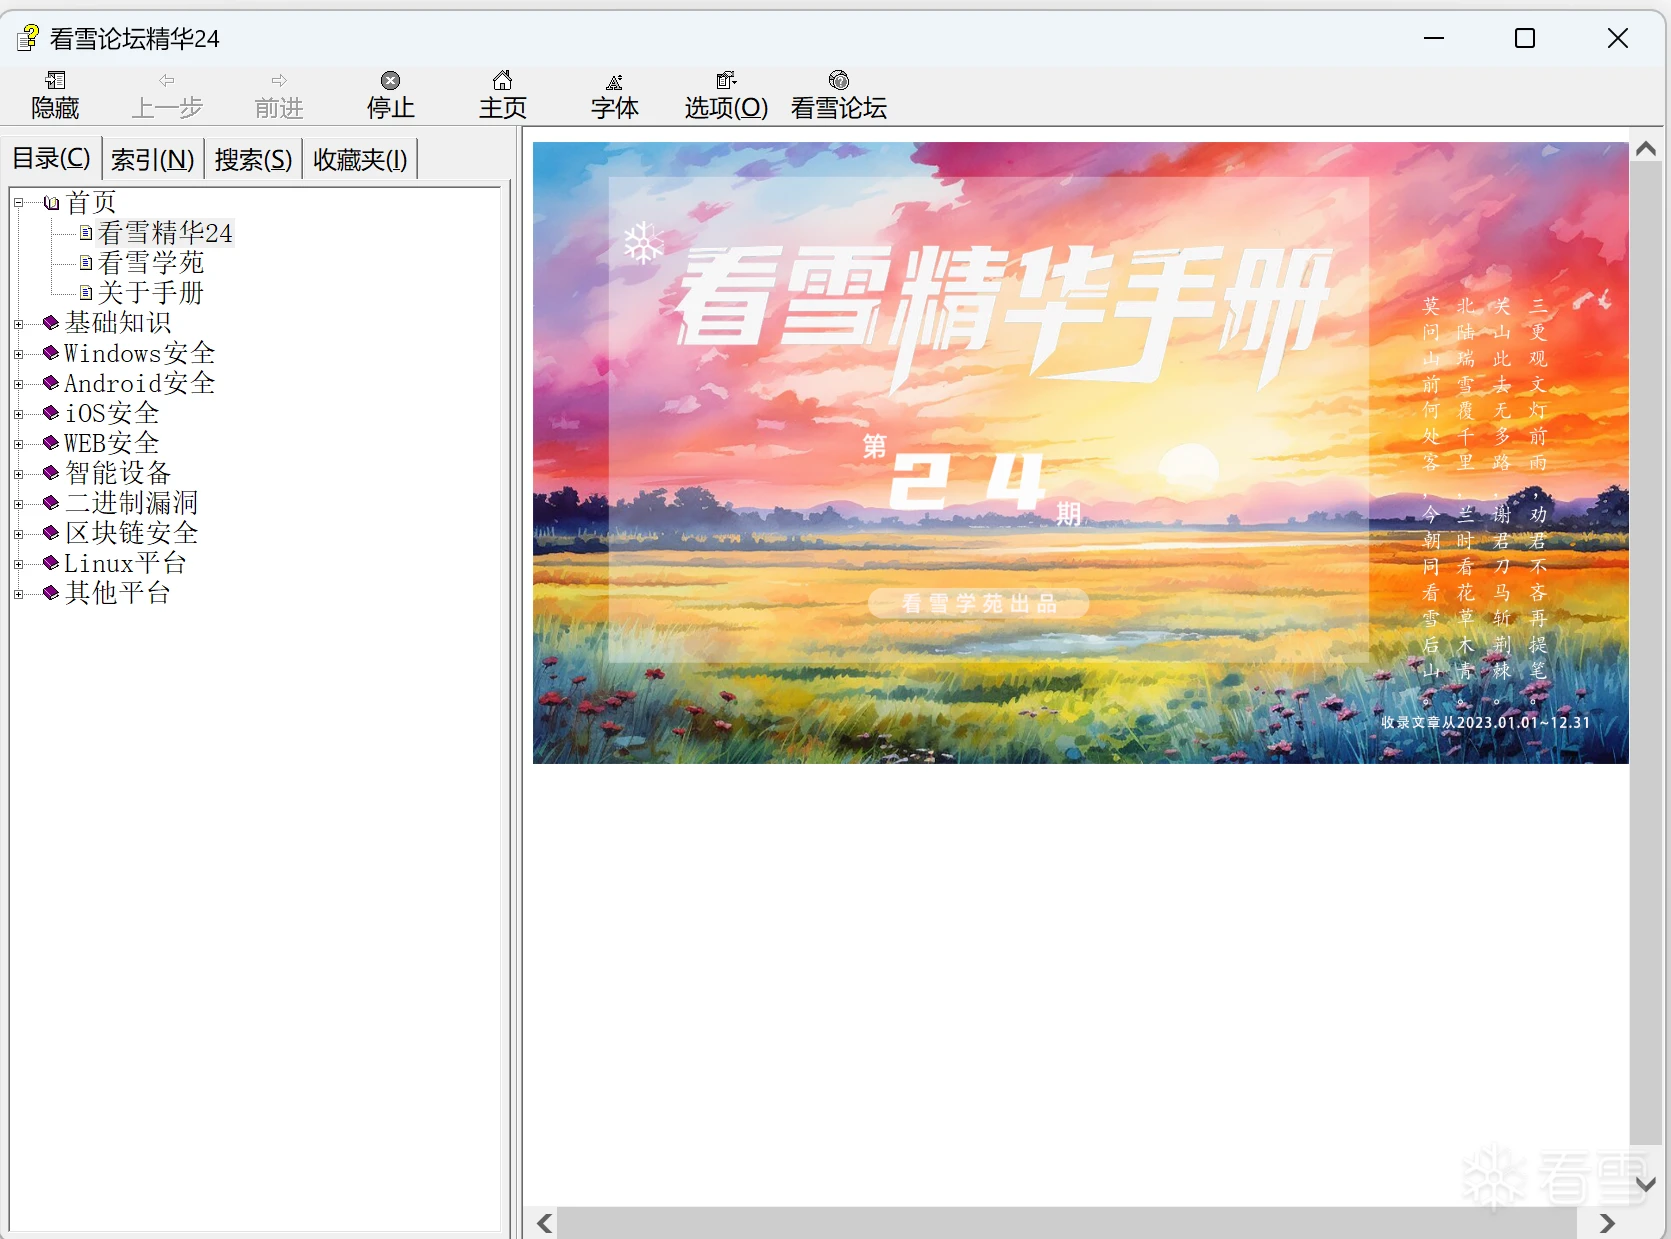Select the 区块链安全 label in the tree
Screen dimensions: 1671x1239
click(132, 533)
